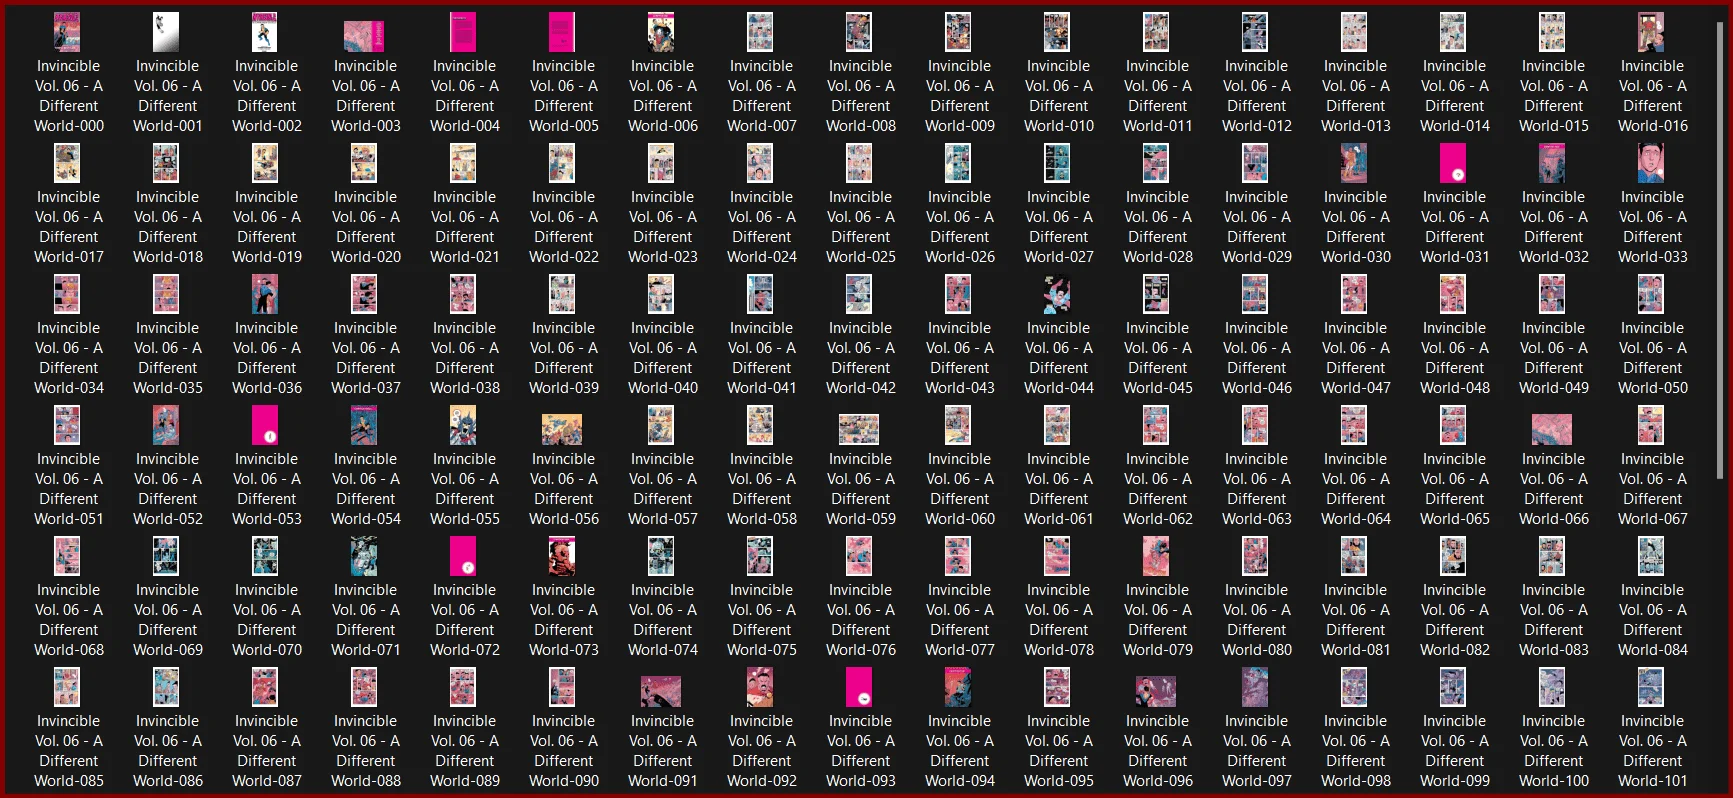Select the World-072 pink file icon
1733x798 pixels.
[x=463, y=556]
